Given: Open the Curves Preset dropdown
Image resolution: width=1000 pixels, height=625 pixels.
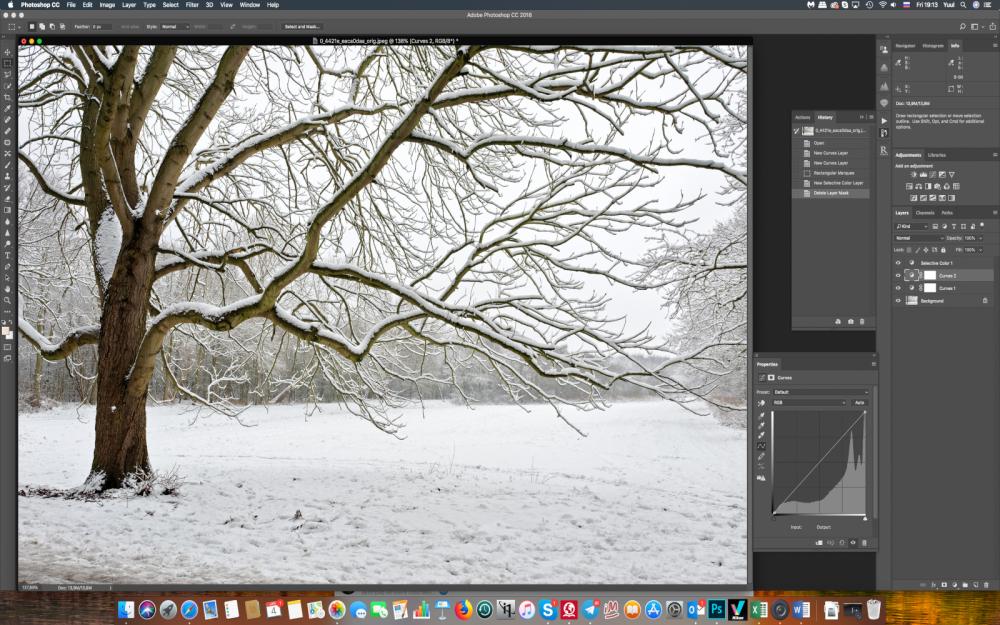Looking at the screenshot, I should (821, 392).
